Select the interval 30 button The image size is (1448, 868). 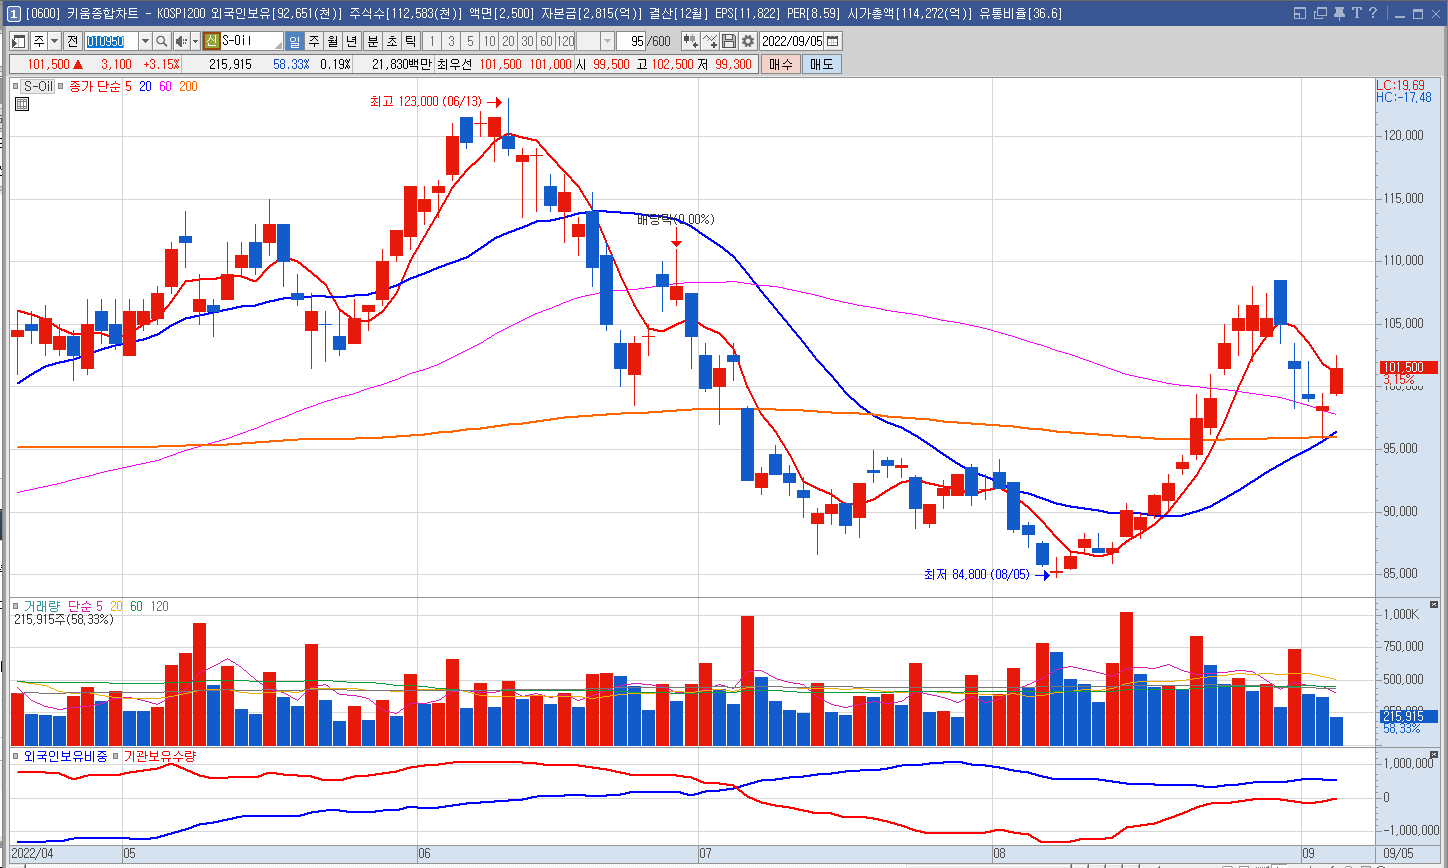(x=527, y=41)
